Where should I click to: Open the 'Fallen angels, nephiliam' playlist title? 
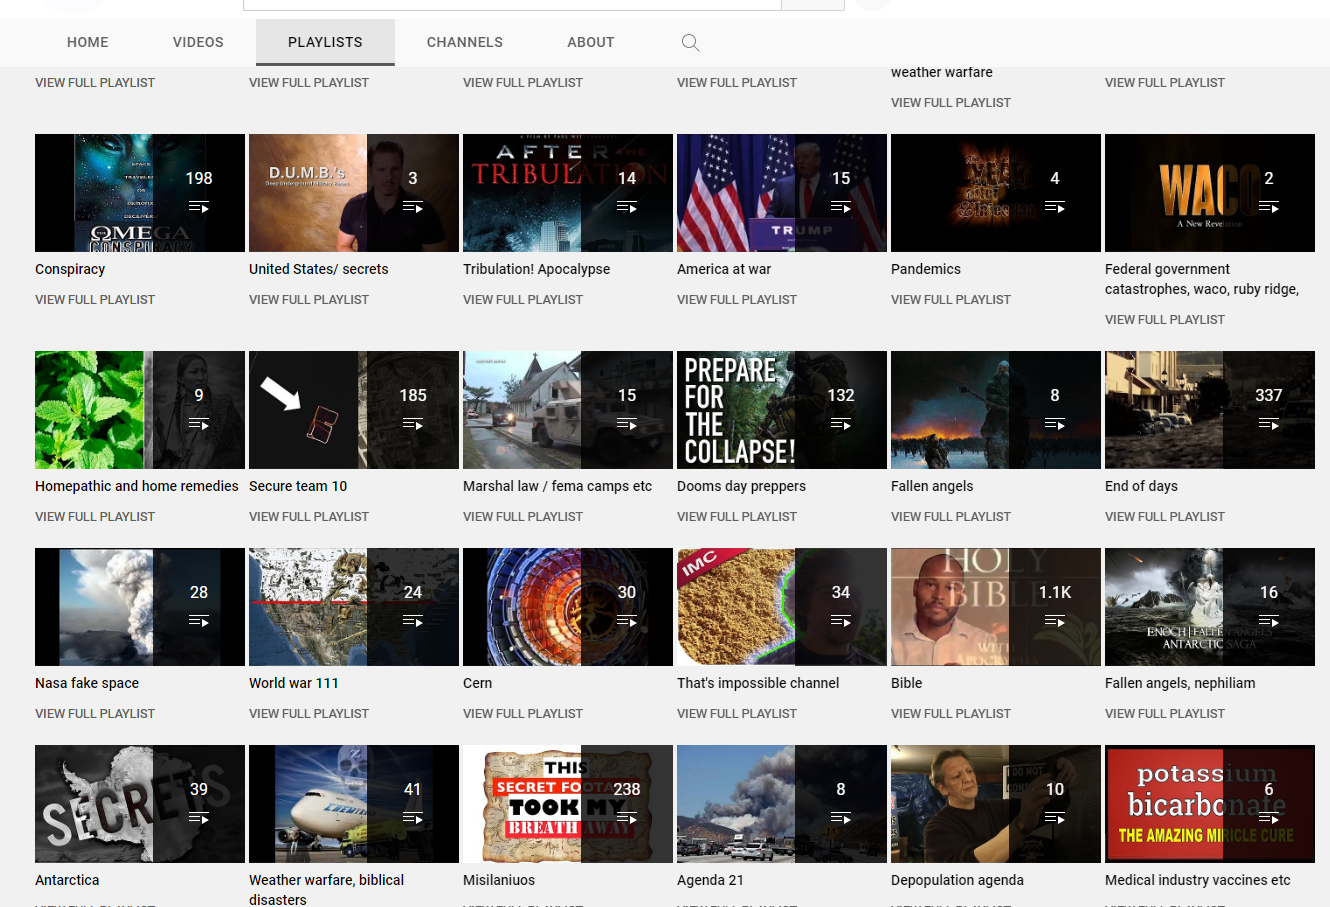tap(1179, 683)
